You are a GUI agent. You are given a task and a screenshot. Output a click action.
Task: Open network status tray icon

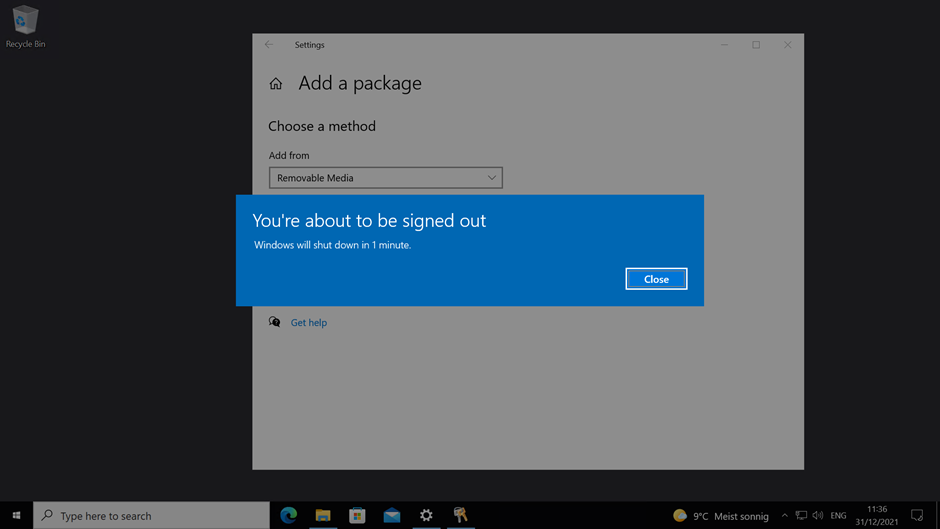801,515
